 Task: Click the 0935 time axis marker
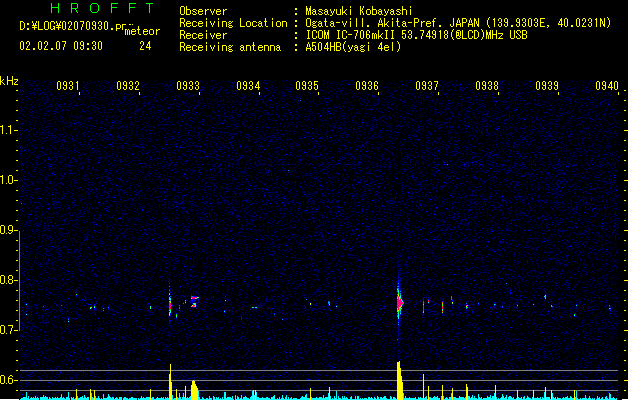307,85
